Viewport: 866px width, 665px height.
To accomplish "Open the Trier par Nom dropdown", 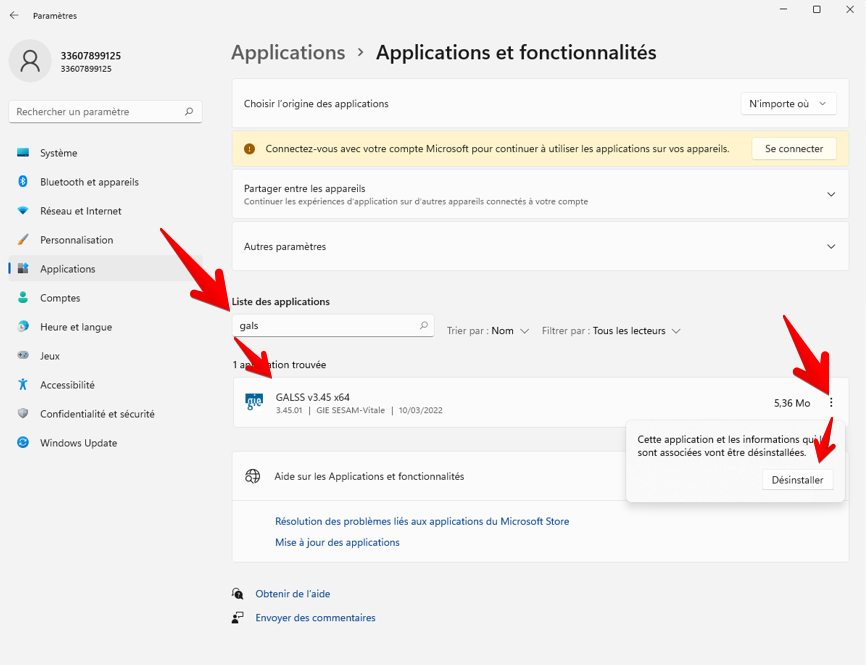I will (488, 331).
